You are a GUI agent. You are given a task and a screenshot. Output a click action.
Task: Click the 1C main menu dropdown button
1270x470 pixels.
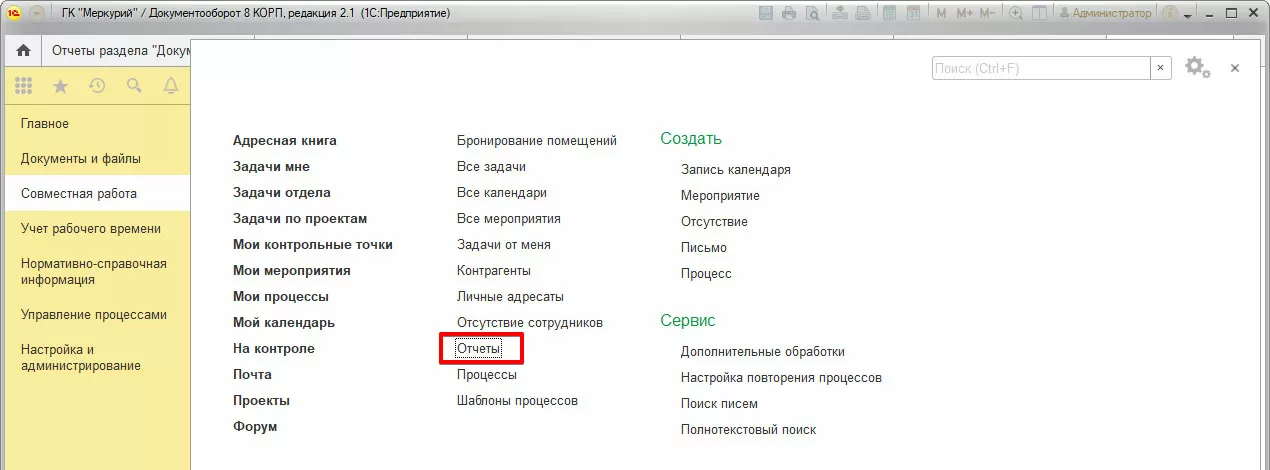(37, 13)
